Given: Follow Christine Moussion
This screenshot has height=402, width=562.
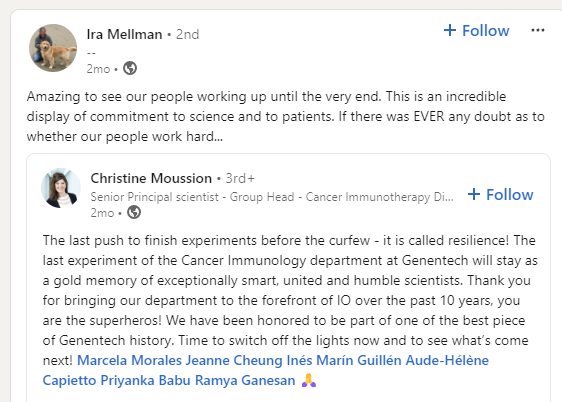Looking at the screenshot, I should 500,195.
